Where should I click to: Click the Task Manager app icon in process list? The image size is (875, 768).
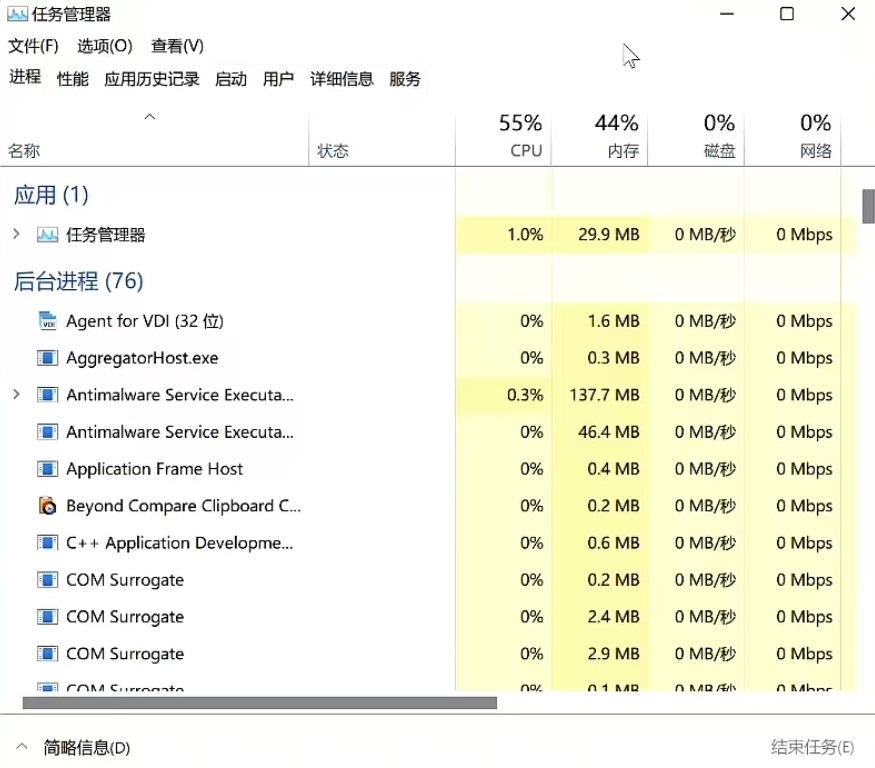47,235
